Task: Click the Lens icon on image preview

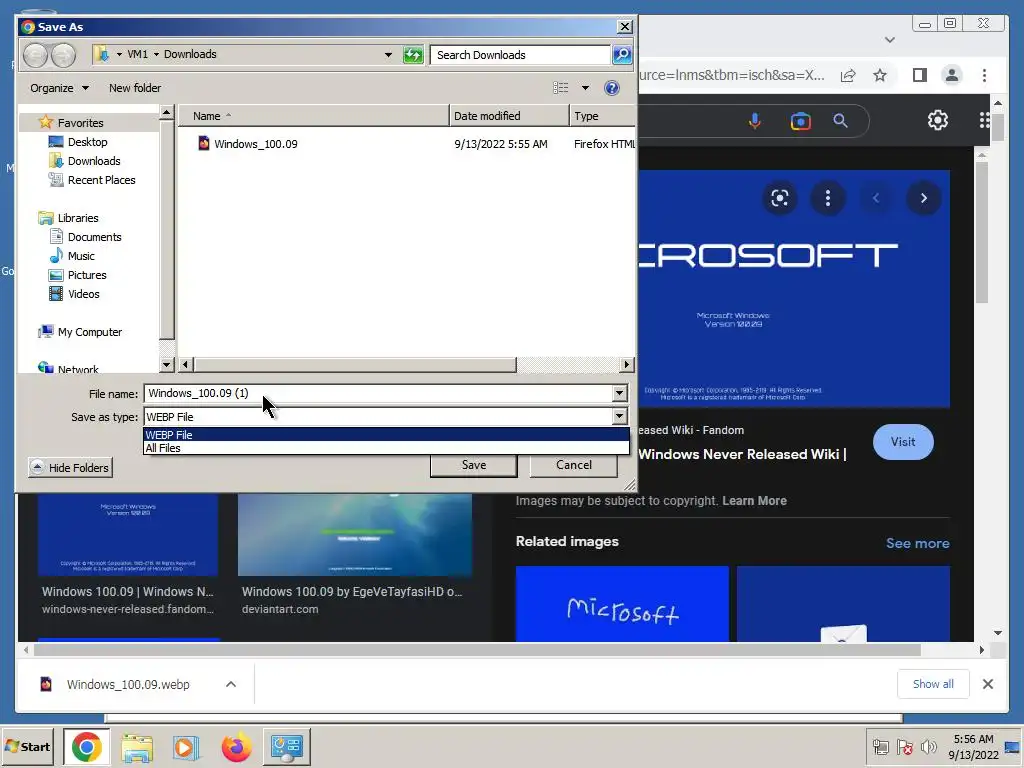Action: click(x=780, y=198)
